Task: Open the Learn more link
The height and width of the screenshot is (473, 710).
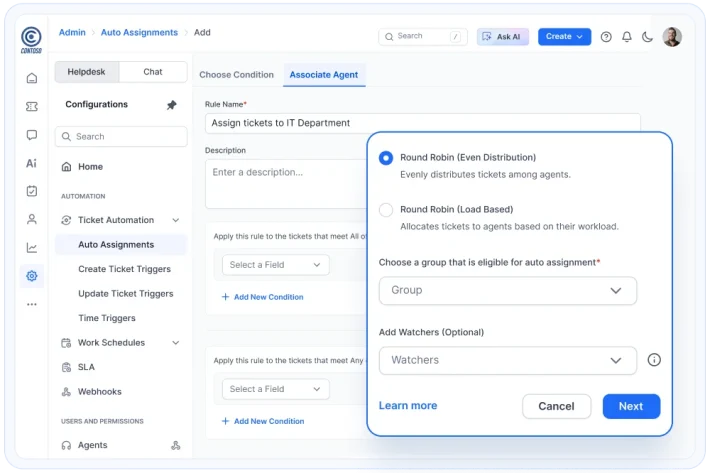Action: pos(408,406)
